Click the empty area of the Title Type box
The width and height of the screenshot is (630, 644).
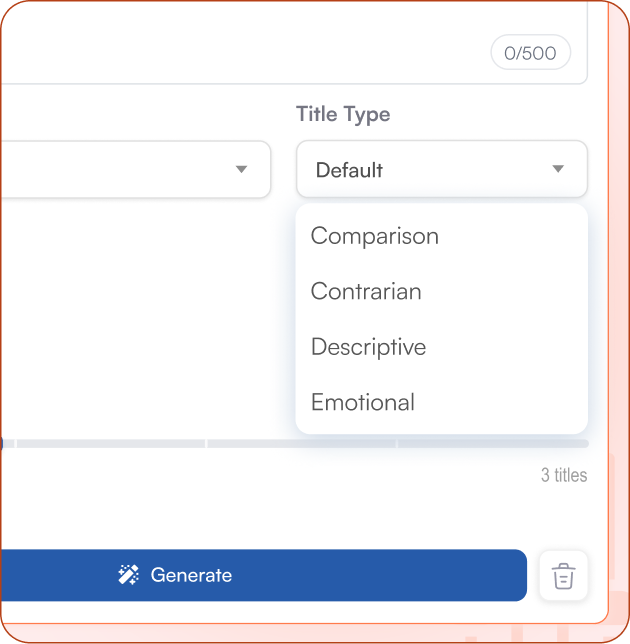(460, 170)
